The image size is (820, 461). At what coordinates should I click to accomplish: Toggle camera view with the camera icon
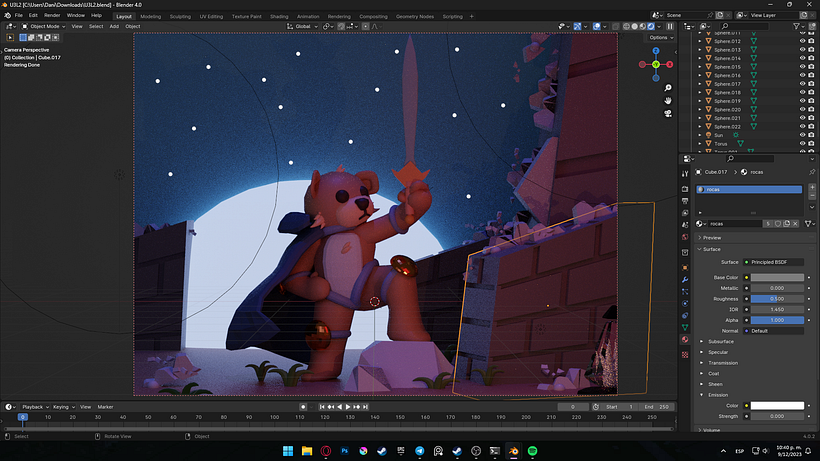point(668,114)
